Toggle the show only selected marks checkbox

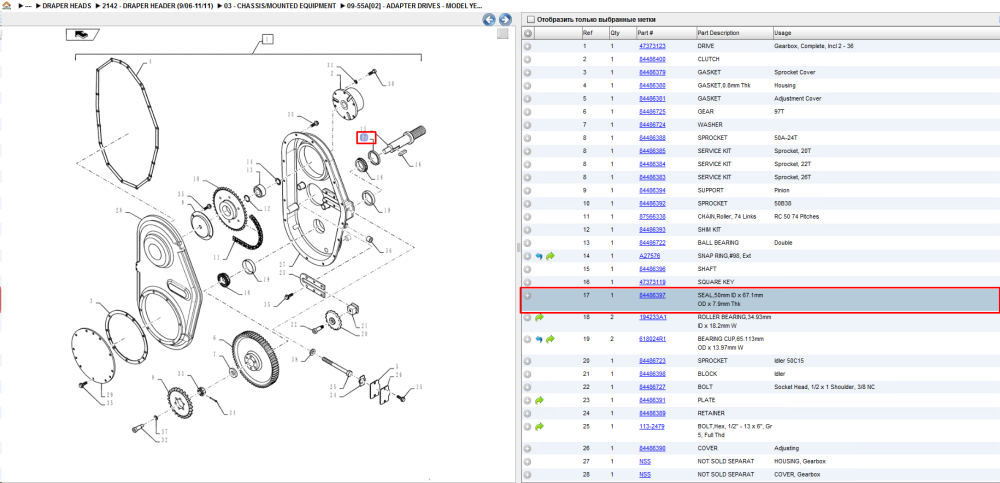(x=531, y=20)
